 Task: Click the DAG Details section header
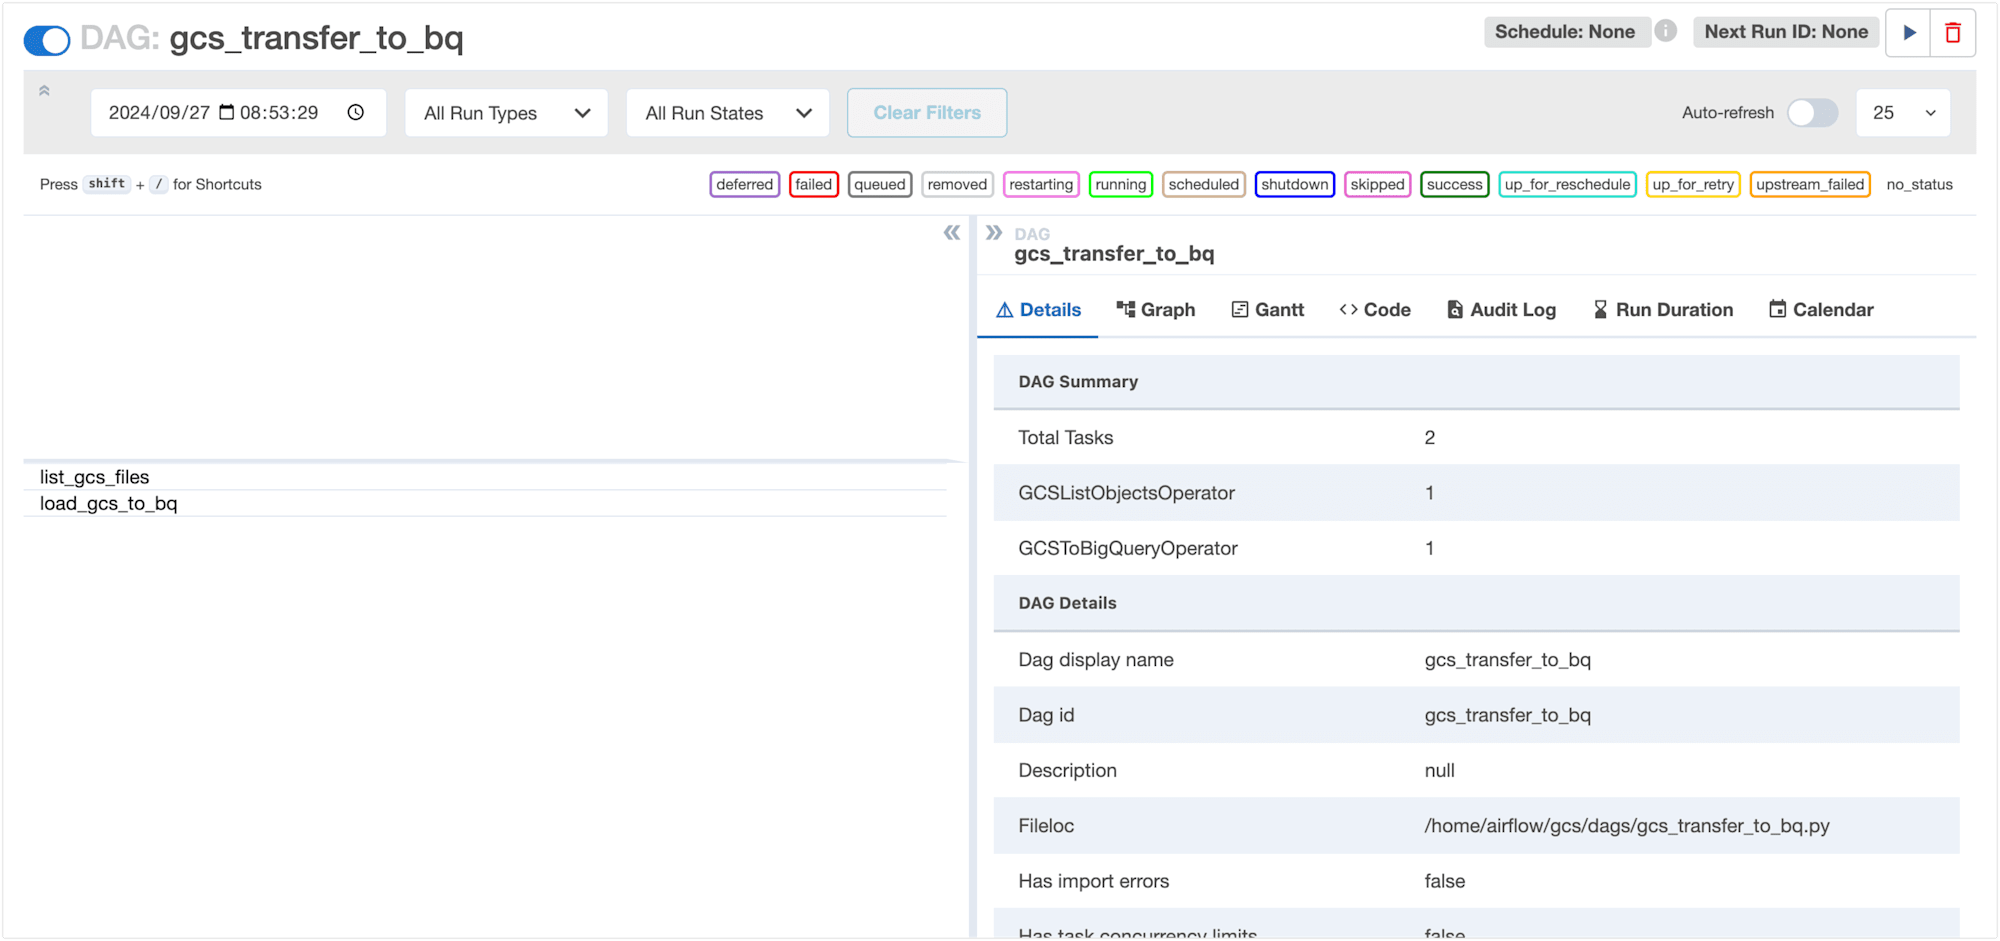[1476, 603]
